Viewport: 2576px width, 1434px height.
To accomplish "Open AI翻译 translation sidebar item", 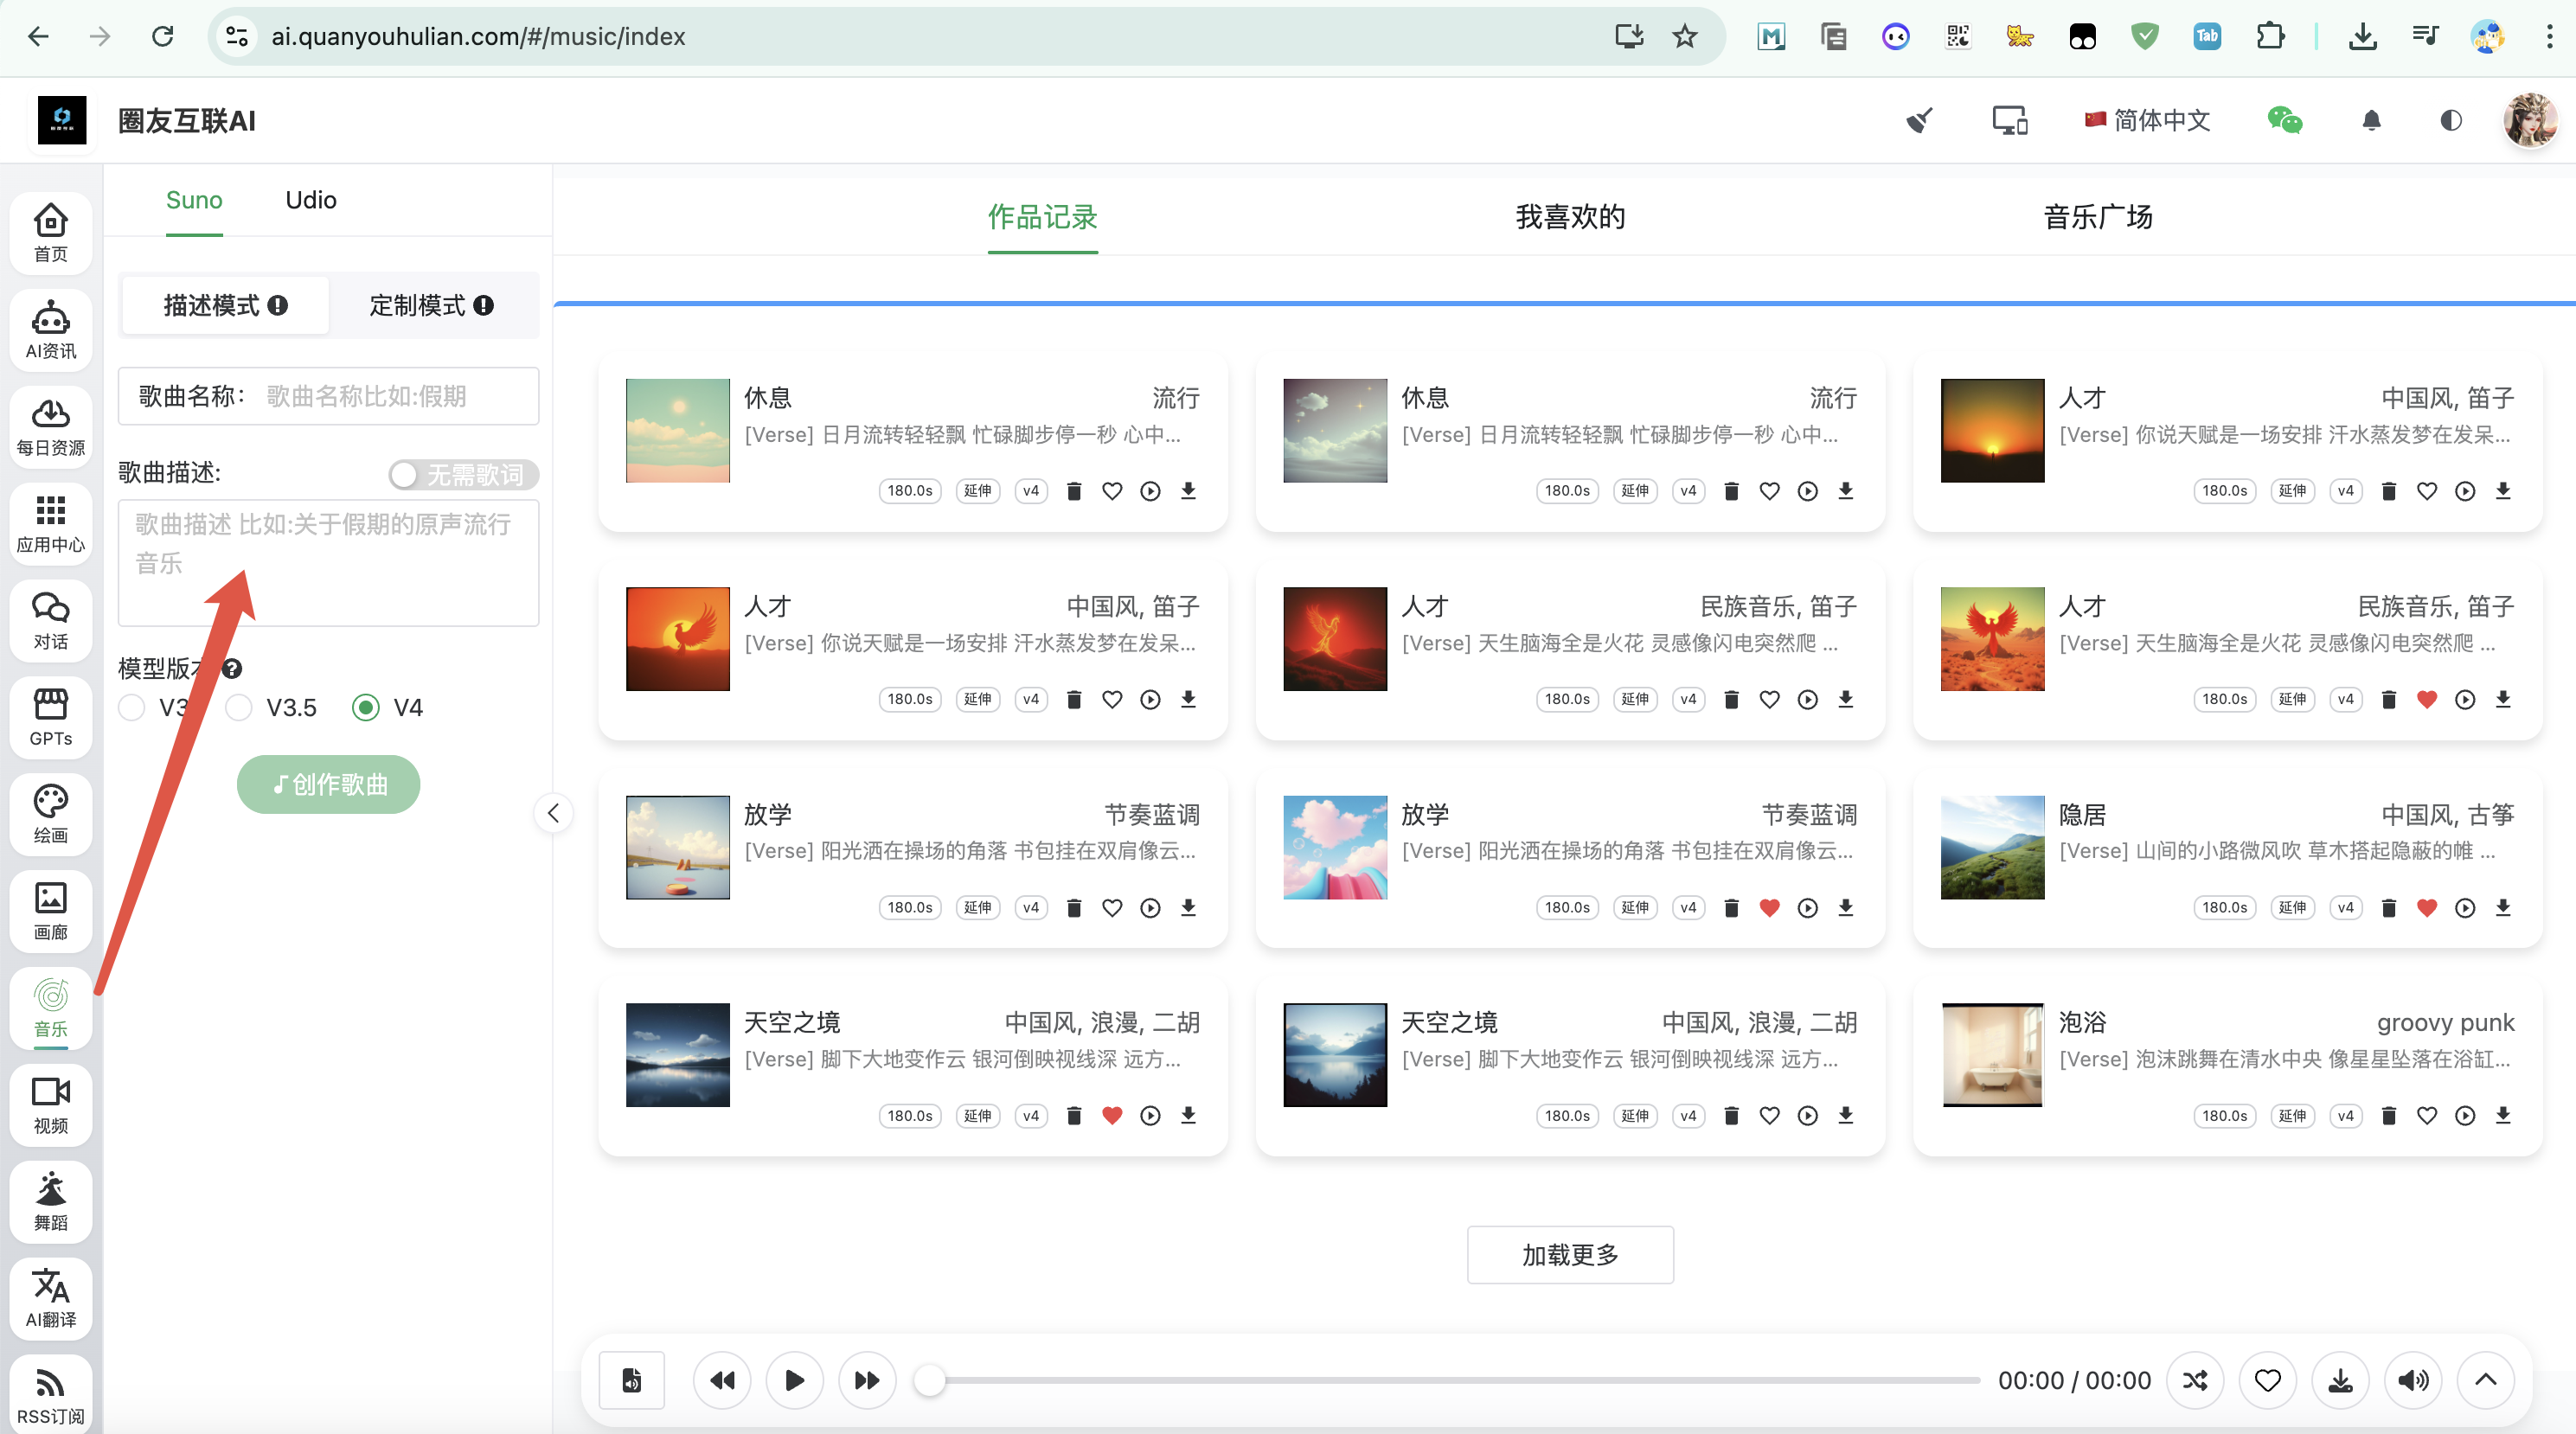I will (x=51, y=1299).
